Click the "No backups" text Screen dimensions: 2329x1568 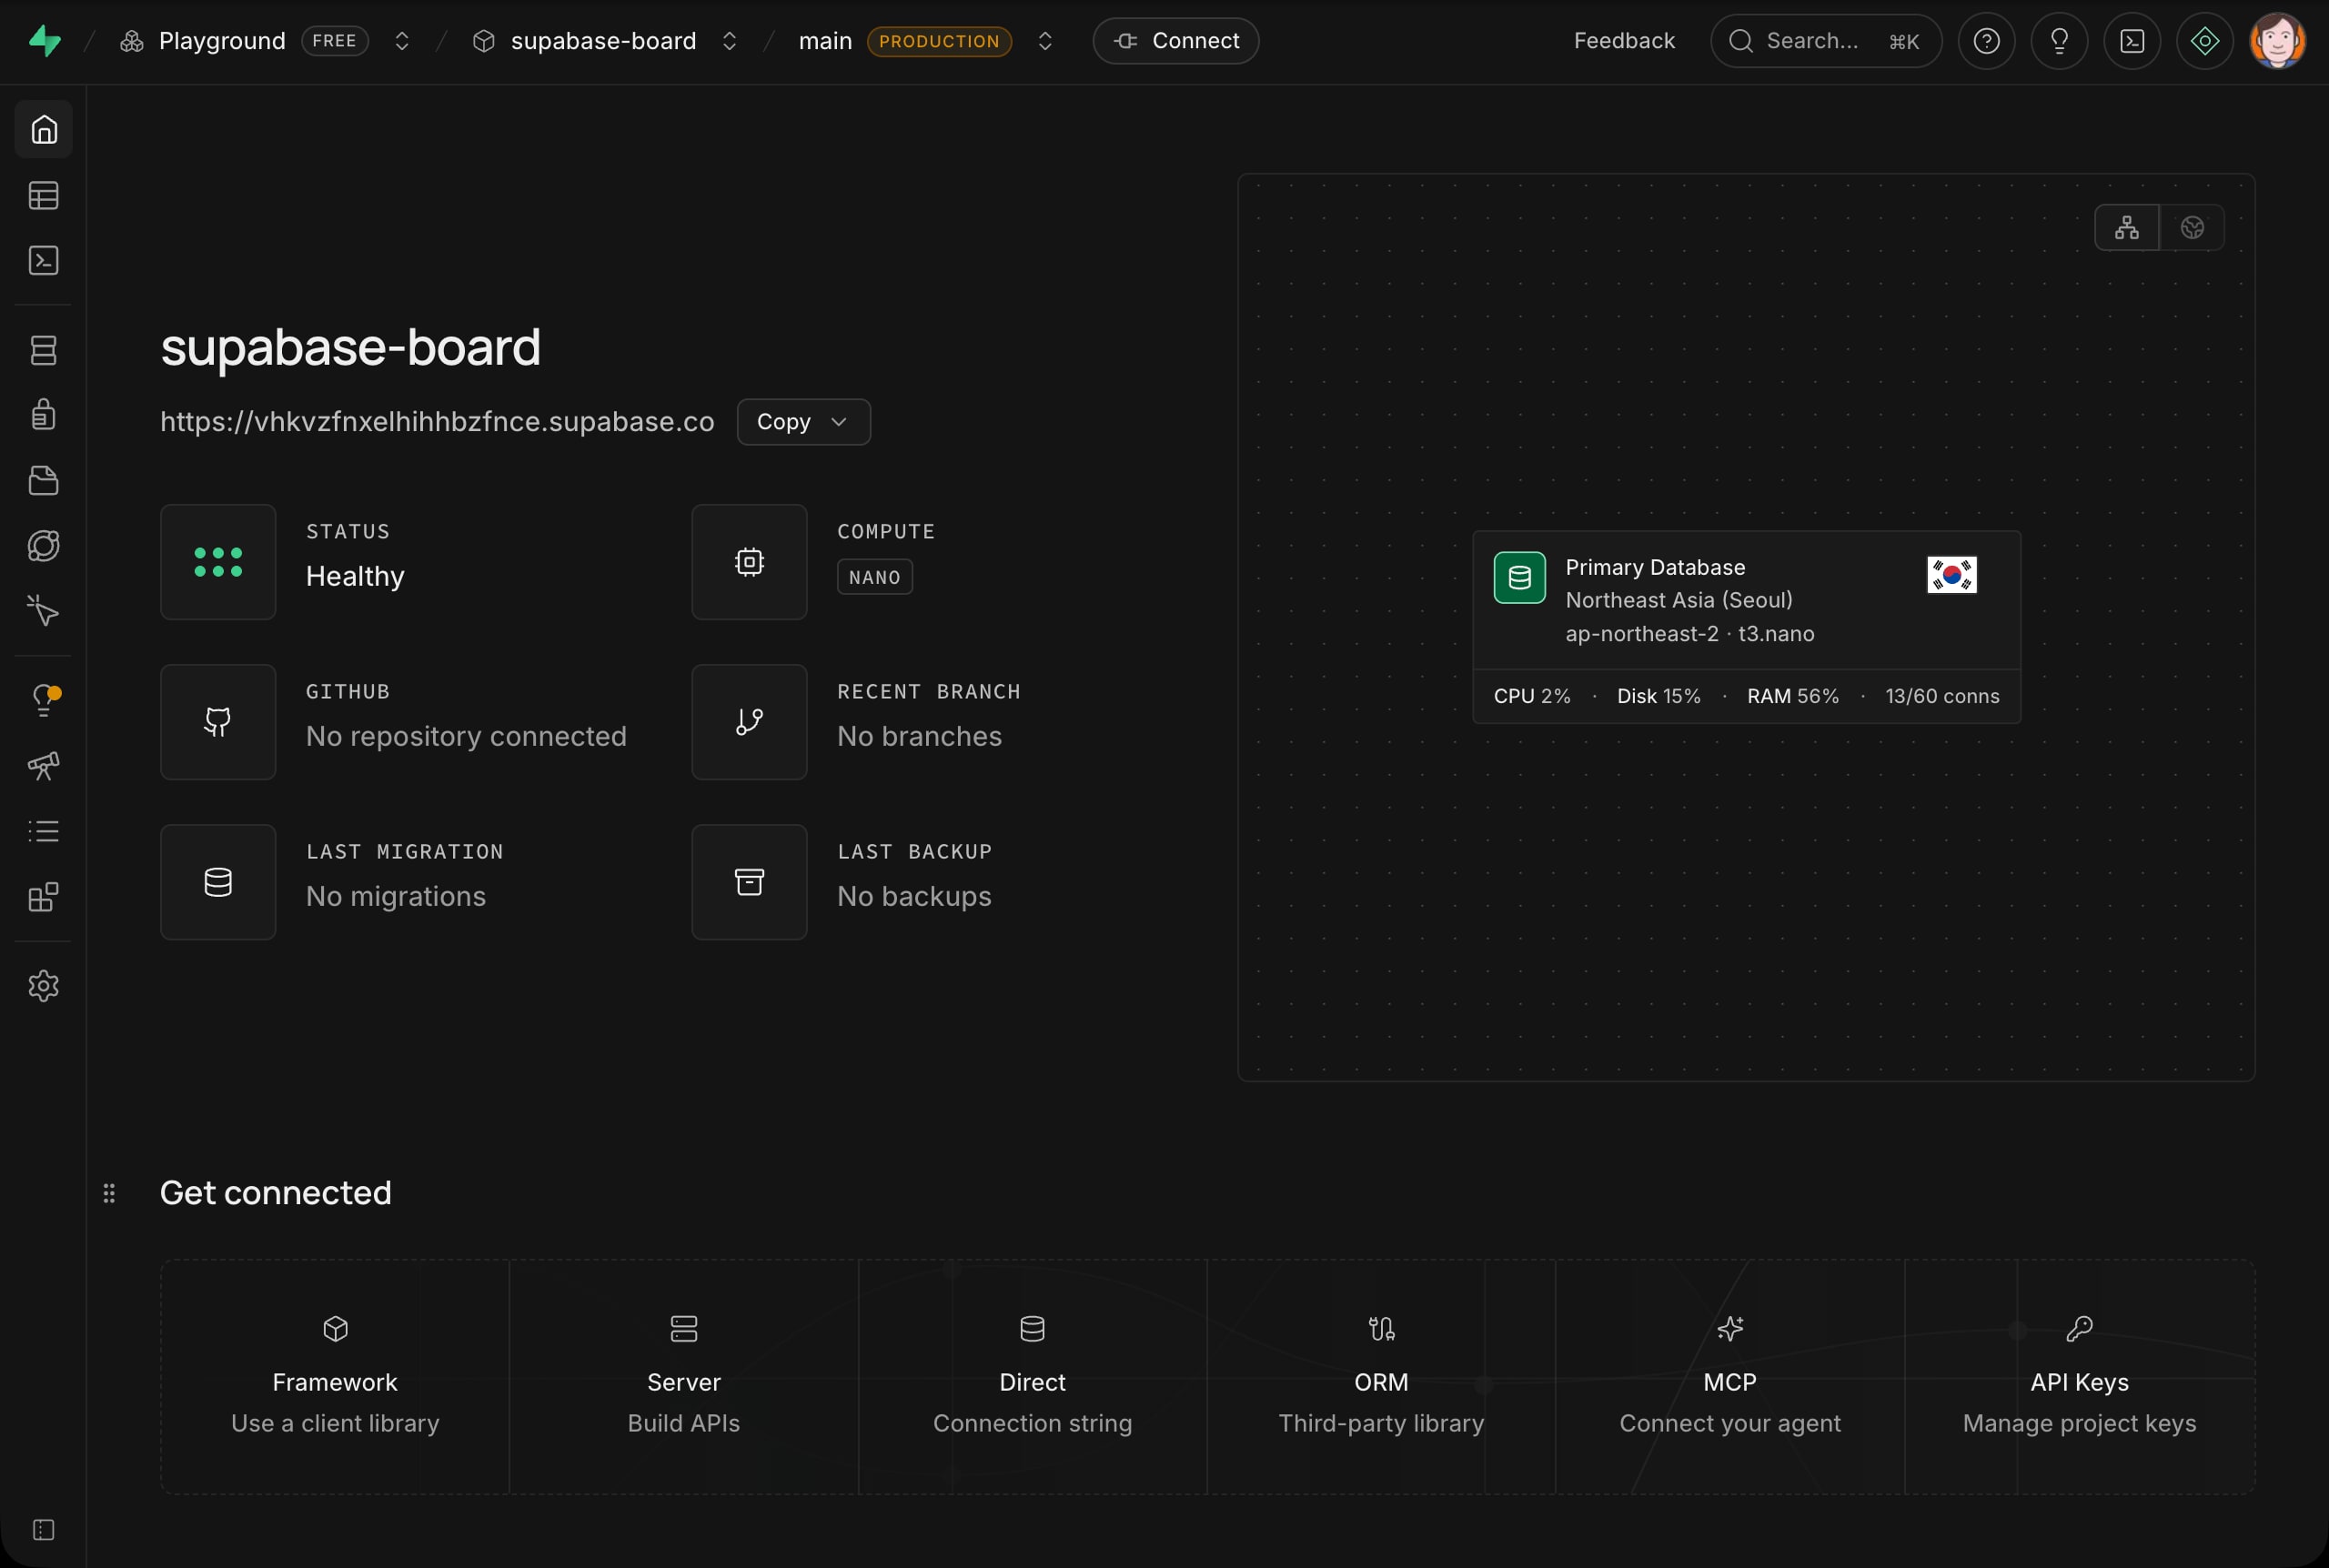pos(914,896)
